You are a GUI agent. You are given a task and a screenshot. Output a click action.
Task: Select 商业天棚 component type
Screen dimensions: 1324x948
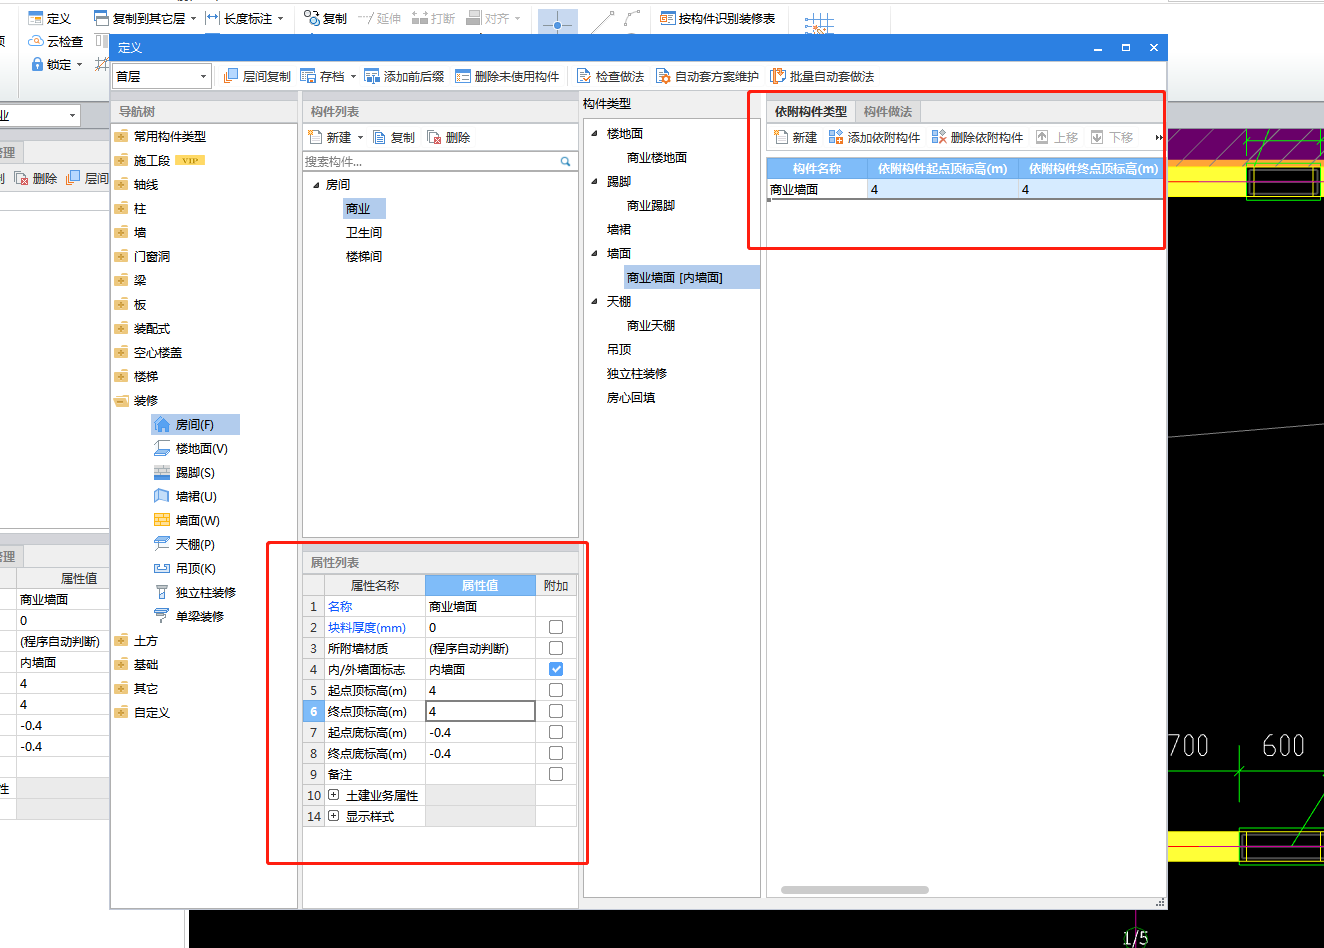pos(651,326)
